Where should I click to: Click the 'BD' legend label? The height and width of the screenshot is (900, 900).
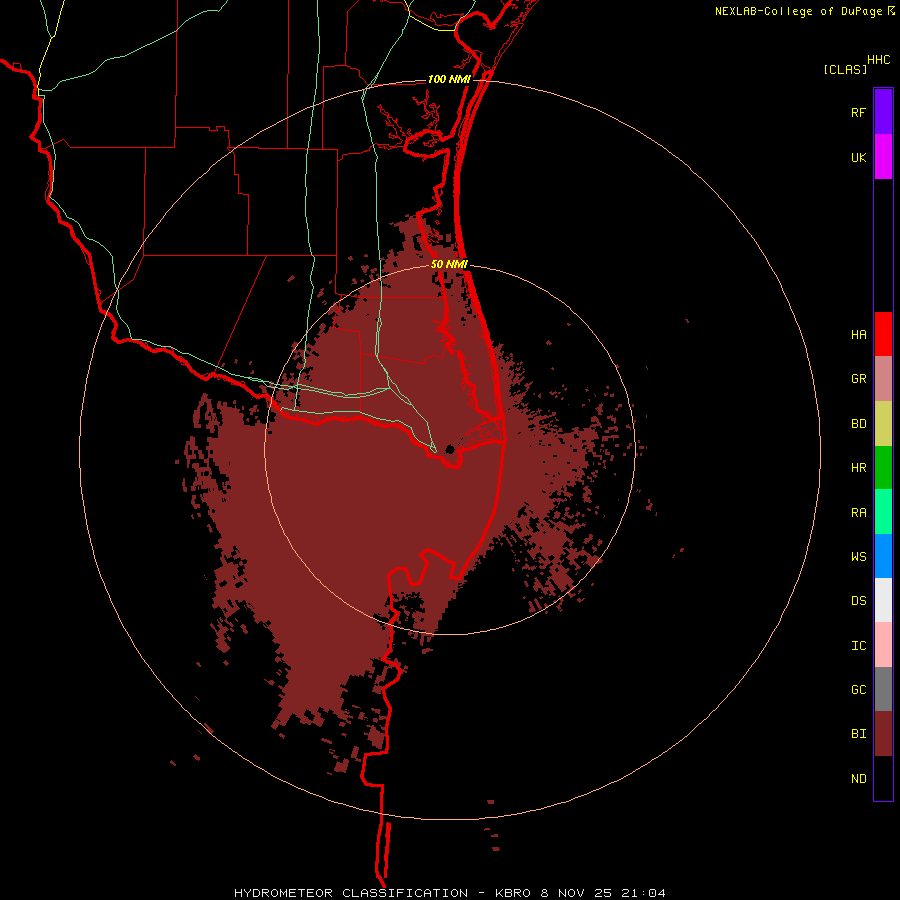[858, 424]
